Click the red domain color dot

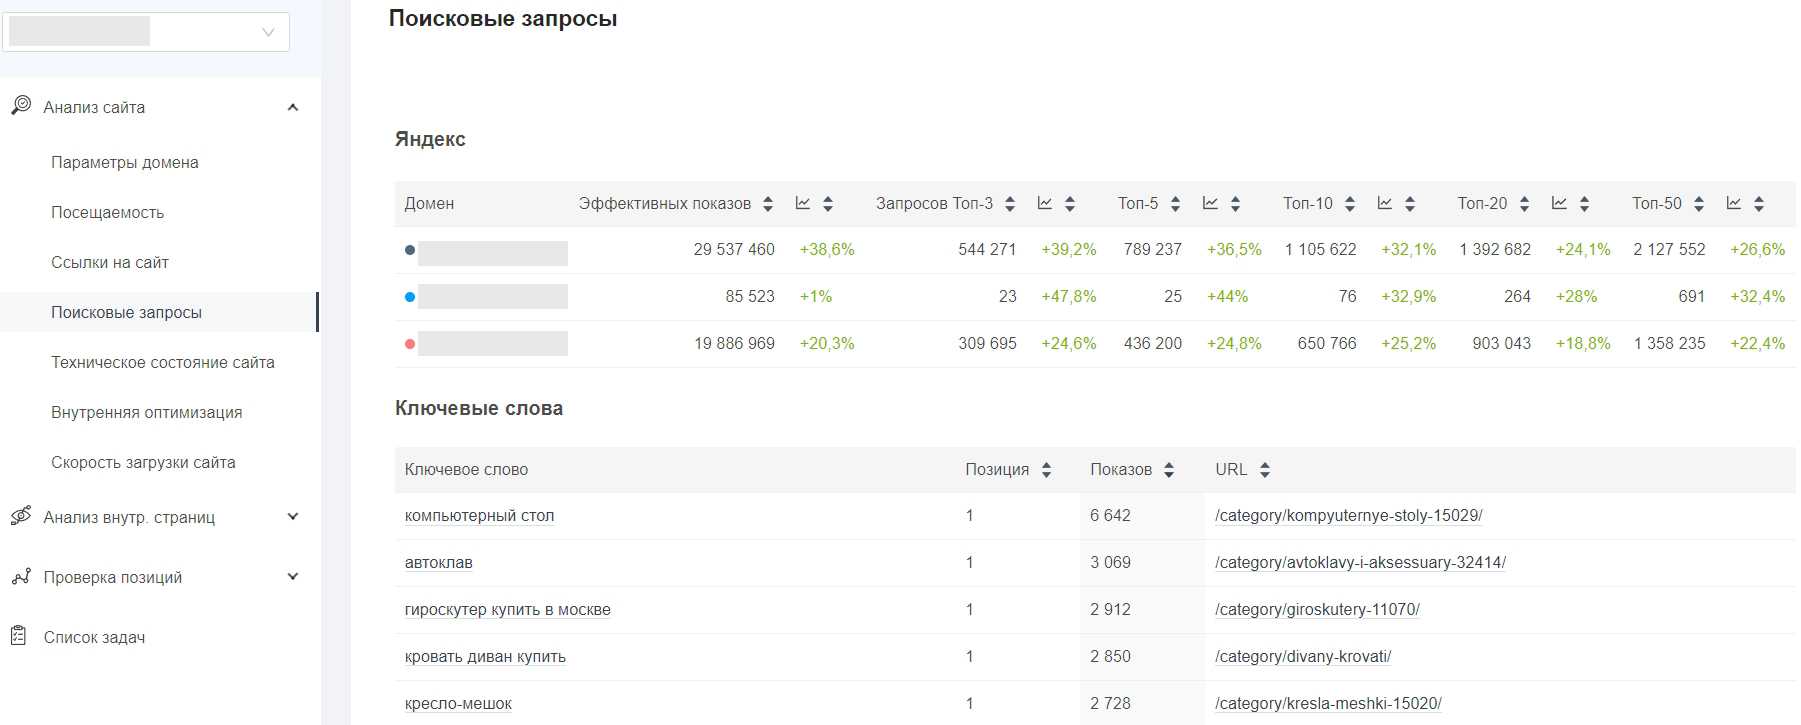click(x=410, y=344)
